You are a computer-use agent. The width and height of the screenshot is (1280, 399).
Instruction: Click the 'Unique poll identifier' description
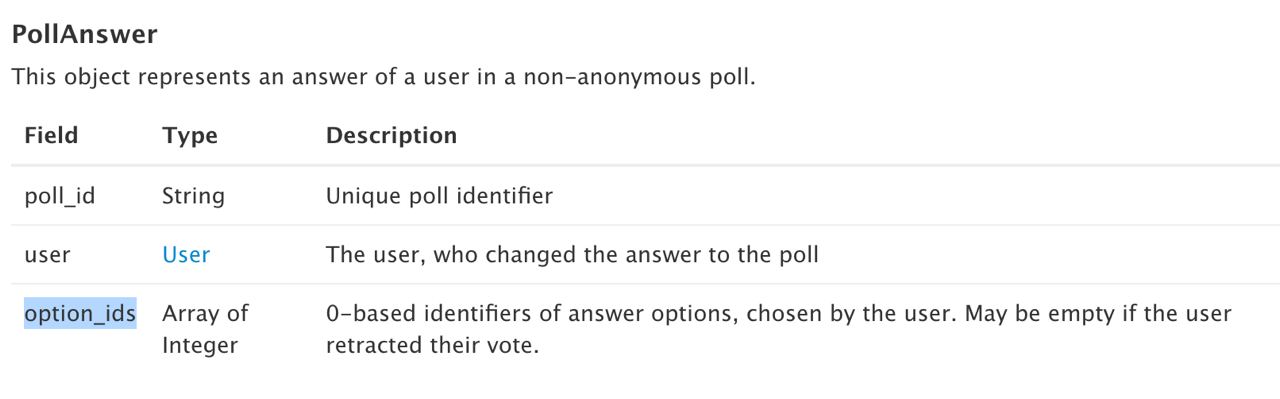[x=439, y=196]
